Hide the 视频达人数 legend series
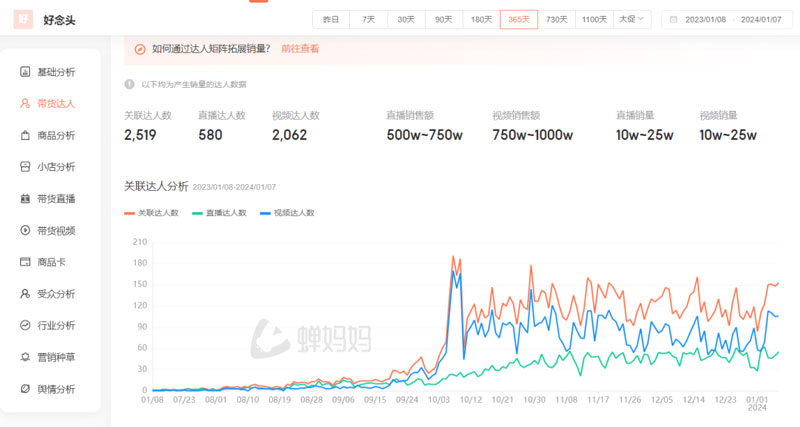800x427 pixels. pos(287,213)
